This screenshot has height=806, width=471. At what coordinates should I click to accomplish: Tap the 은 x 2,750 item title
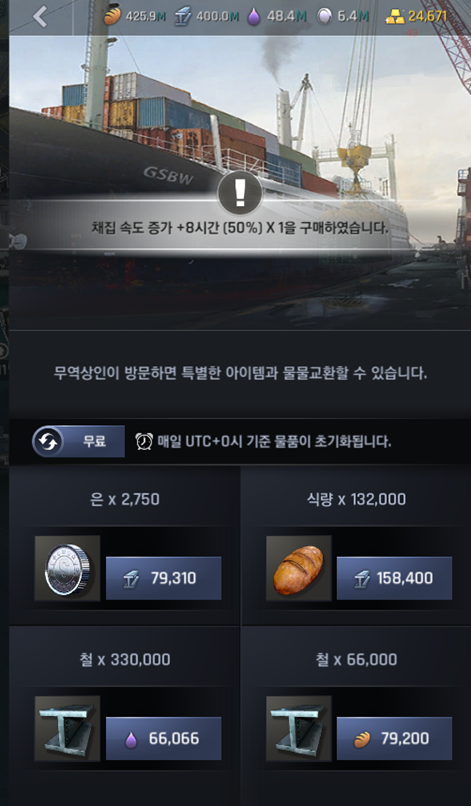(x=124, y=499)
